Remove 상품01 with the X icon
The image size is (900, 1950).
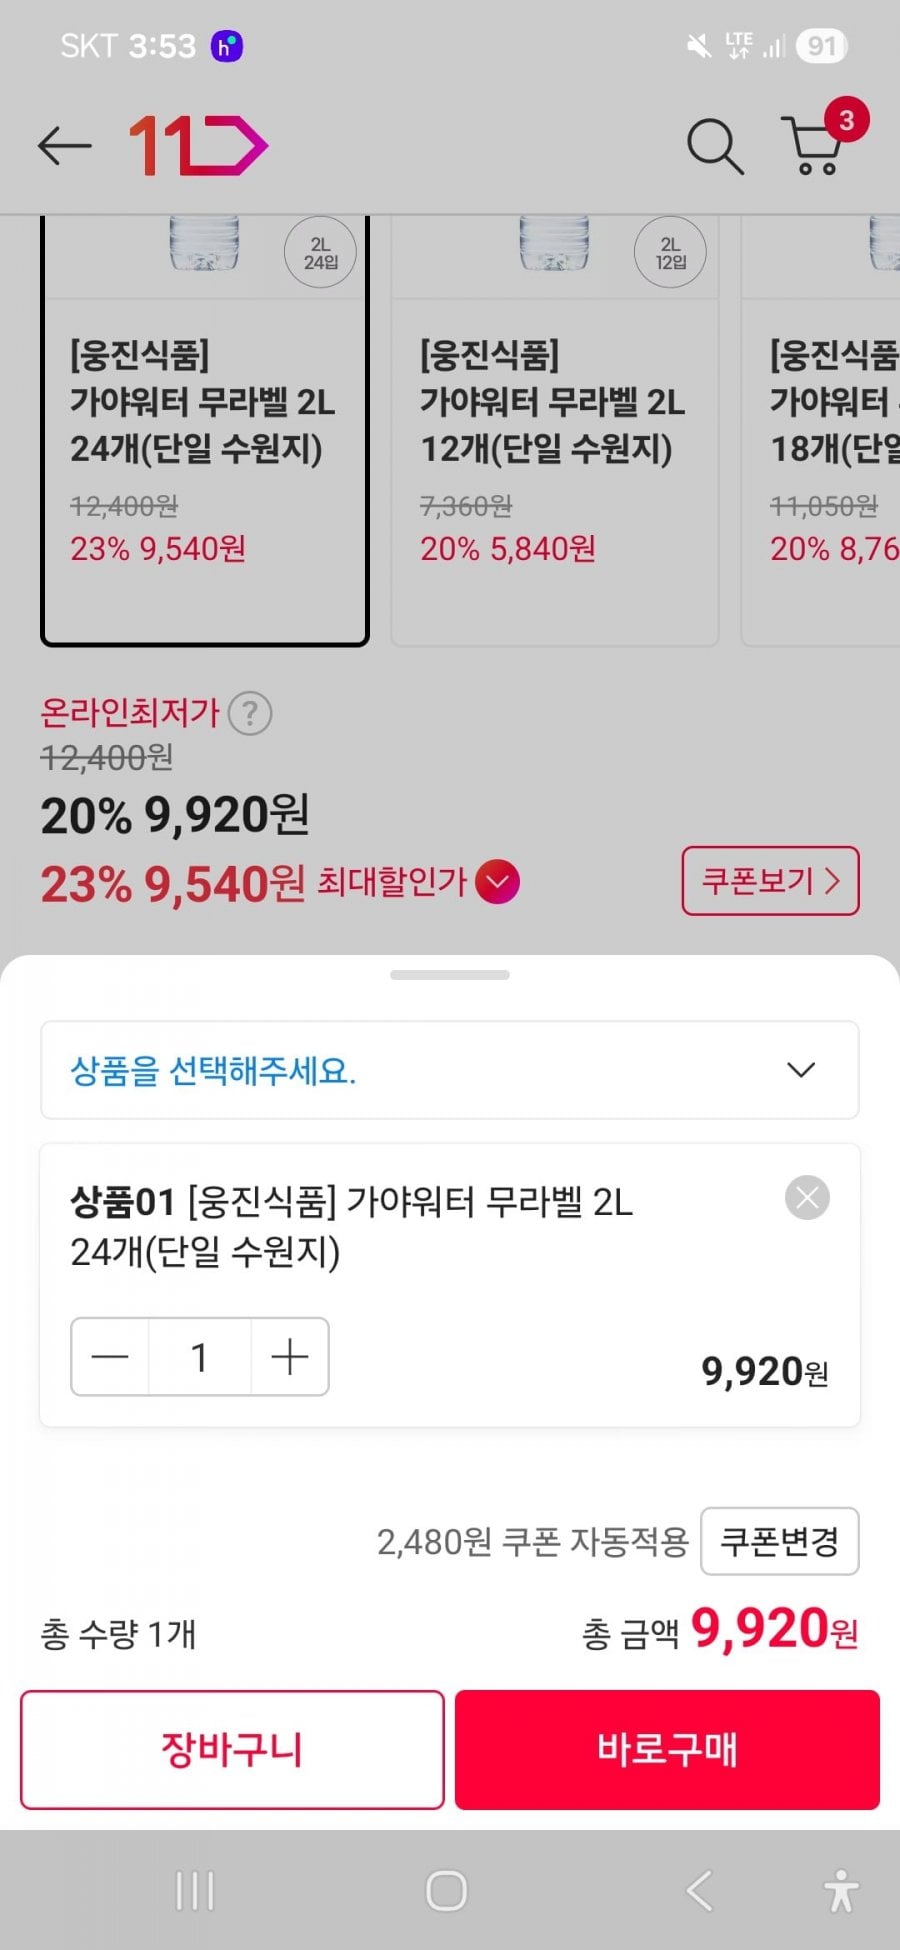[x=807, y=1198]
